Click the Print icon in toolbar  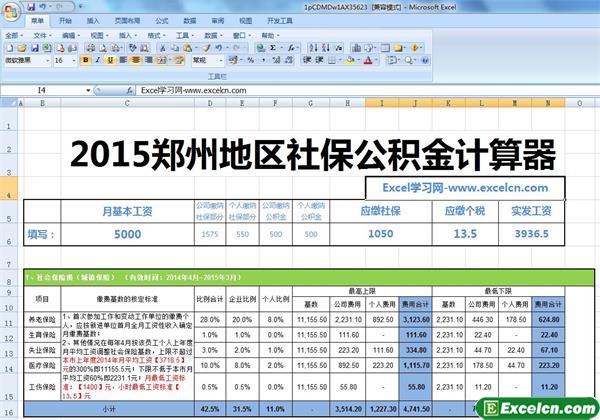click(x=91, y=48)
